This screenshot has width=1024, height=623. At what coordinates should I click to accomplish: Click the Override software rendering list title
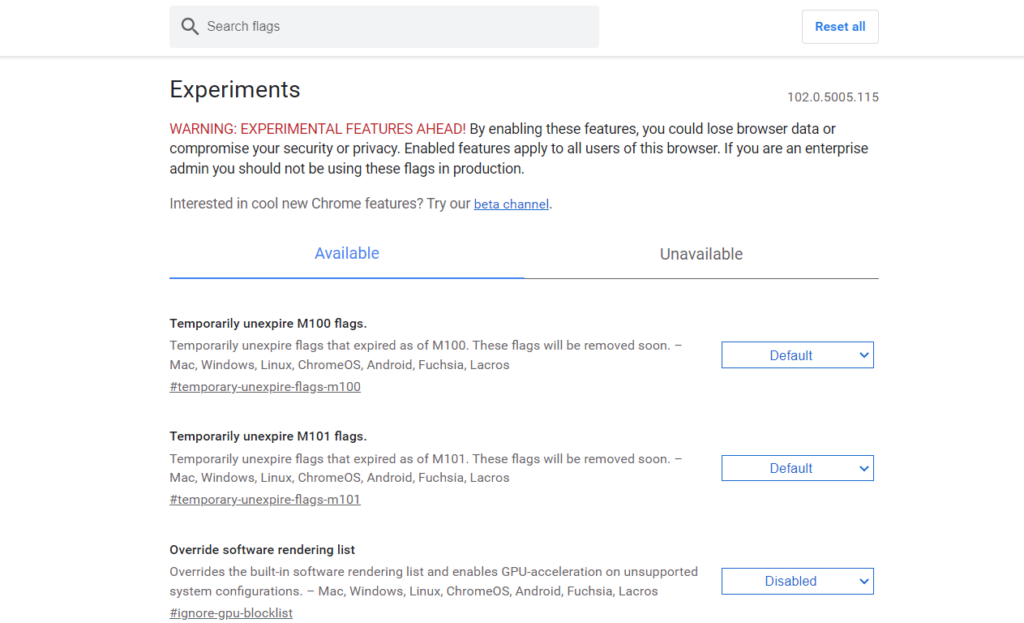[x=262, y=550]
